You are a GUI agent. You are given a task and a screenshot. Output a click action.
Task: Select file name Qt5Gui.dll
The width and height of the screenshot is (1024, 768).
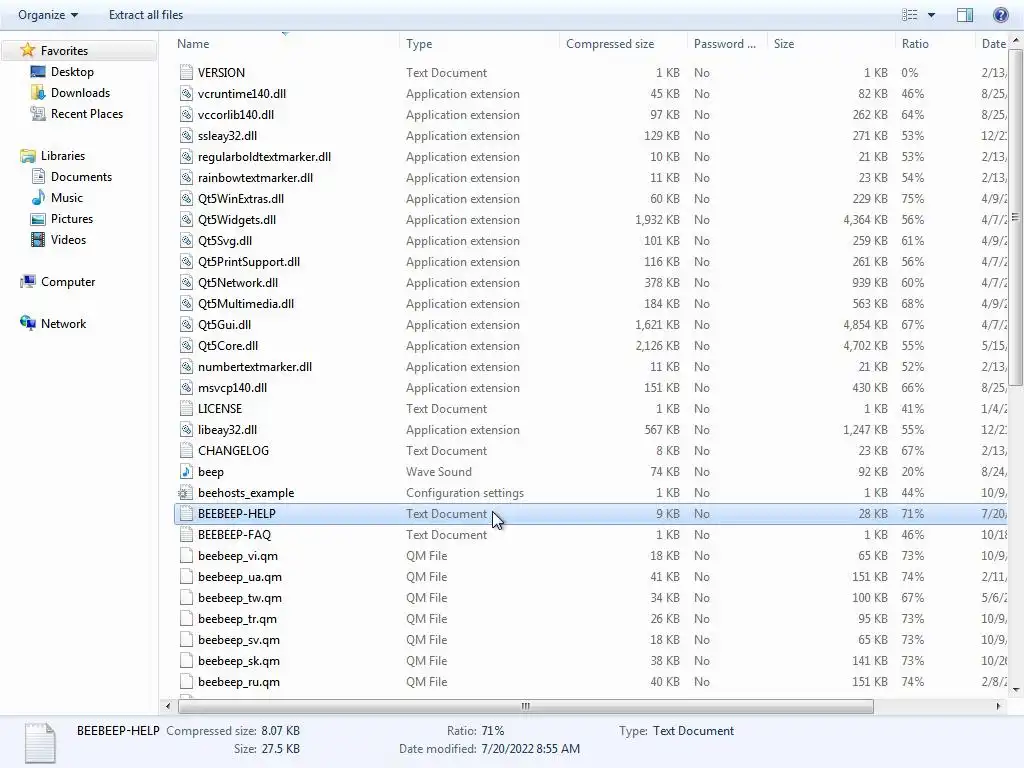pos(224,325)
